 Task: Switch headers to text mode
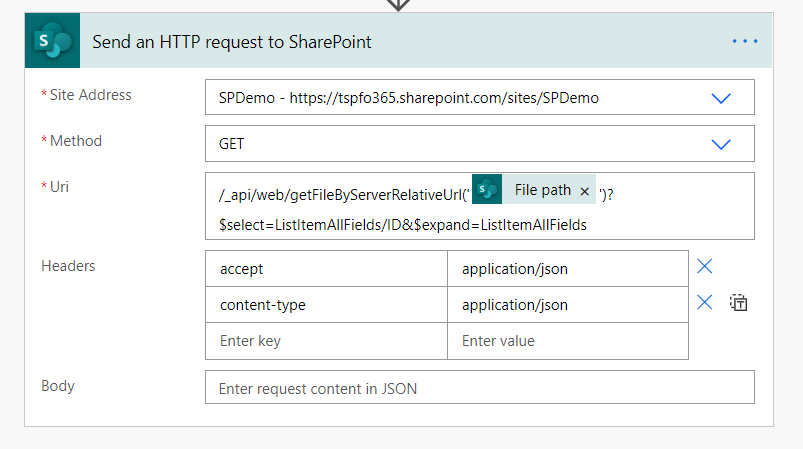point(739,303)
